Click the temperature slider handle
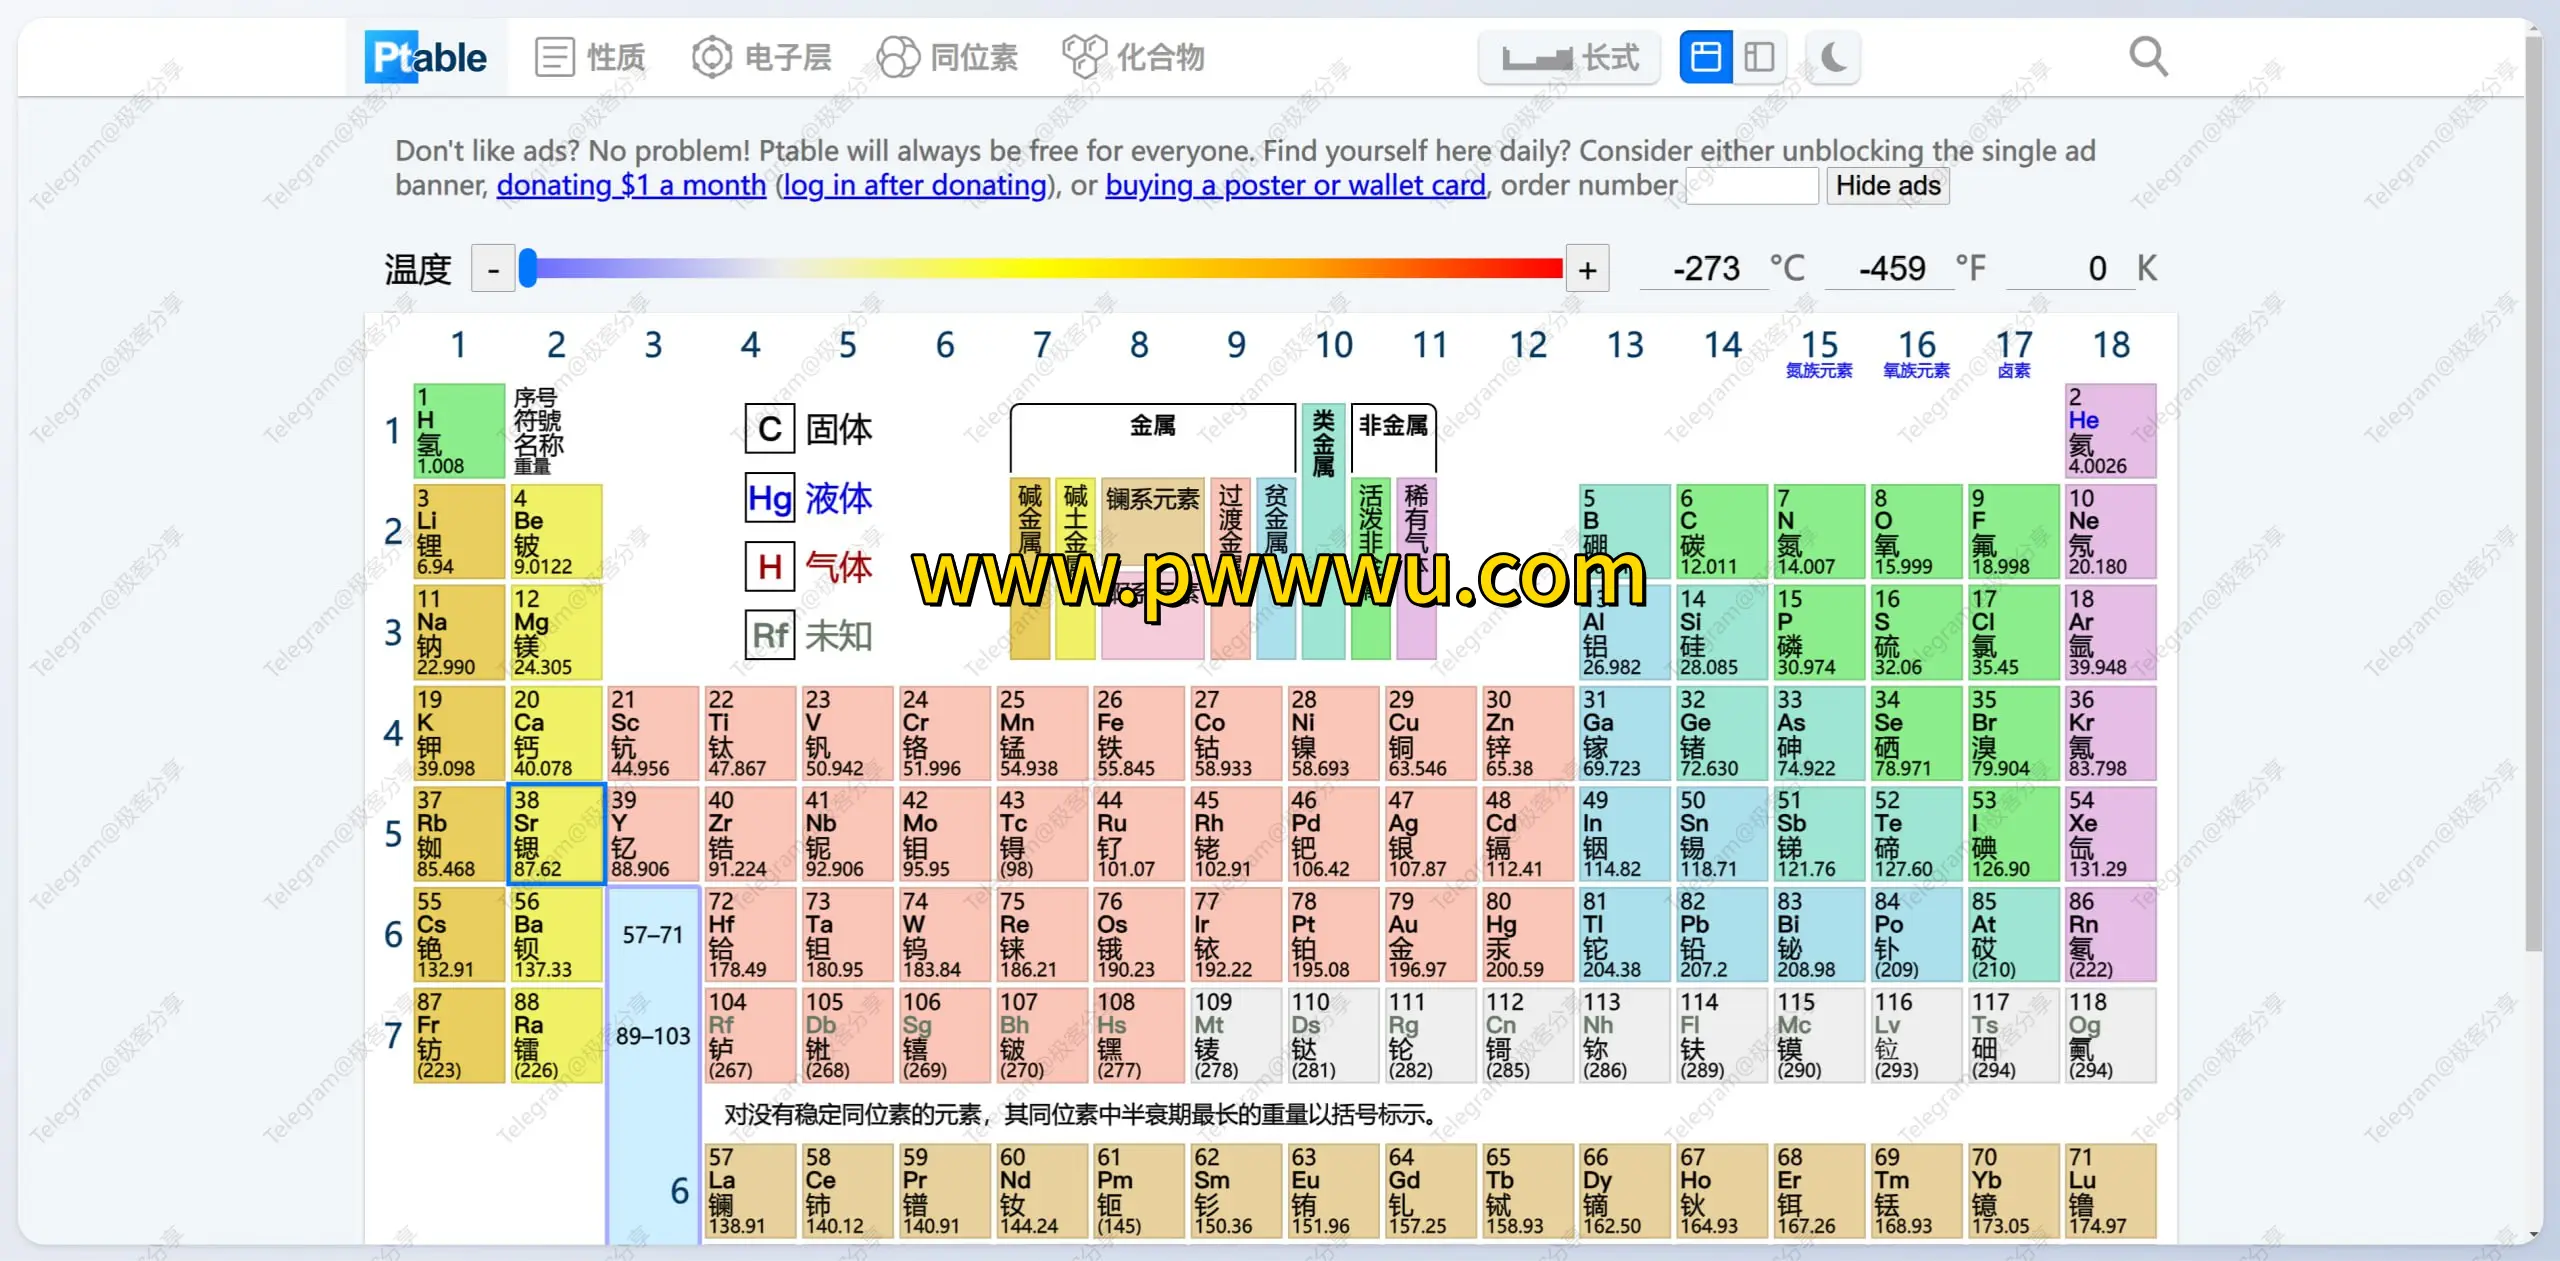This screenshot has width=2560, height=1261. (528, 268)
